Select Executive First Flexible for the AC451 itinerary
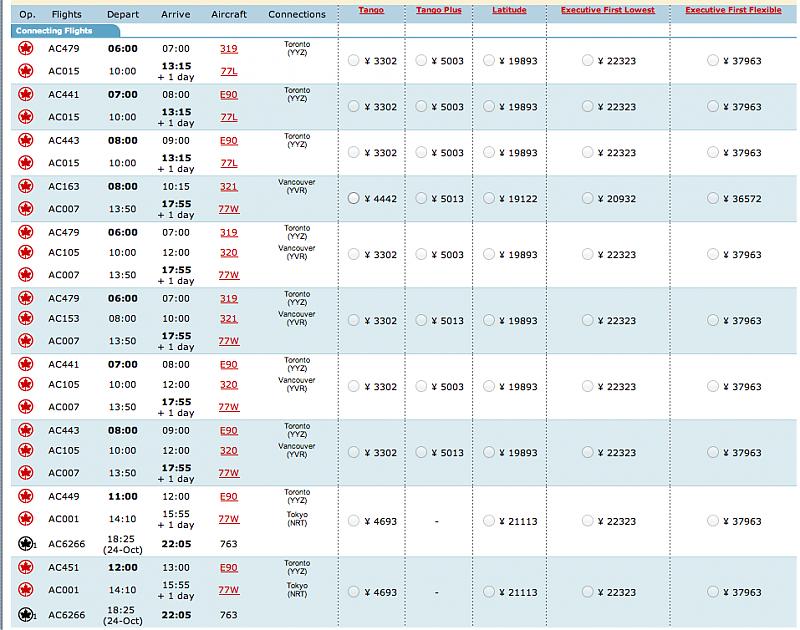The image size is (800, 630). [713, 592]
